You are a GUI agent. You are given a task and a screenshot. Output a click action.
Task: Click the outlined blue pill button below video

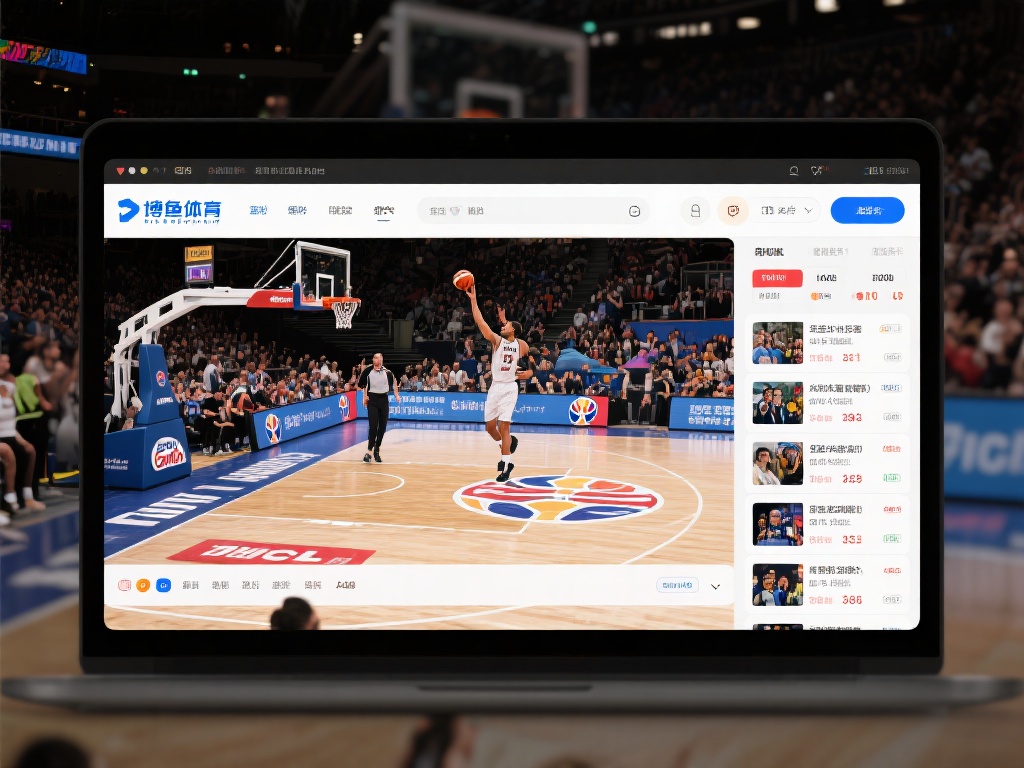click(x=676, y=585)
